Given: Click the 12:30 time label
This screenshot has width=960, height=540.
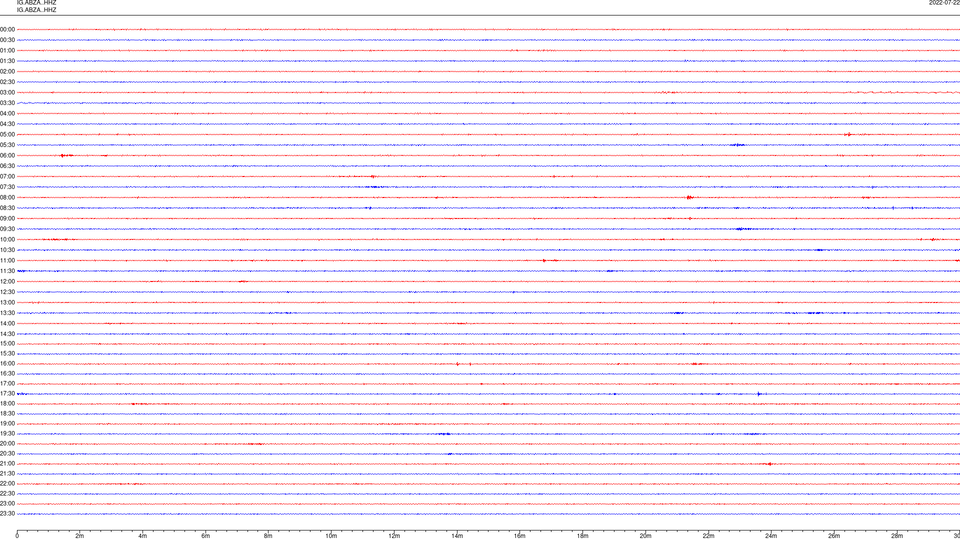Looking at the screenshot, I should [x=7, y=292].
